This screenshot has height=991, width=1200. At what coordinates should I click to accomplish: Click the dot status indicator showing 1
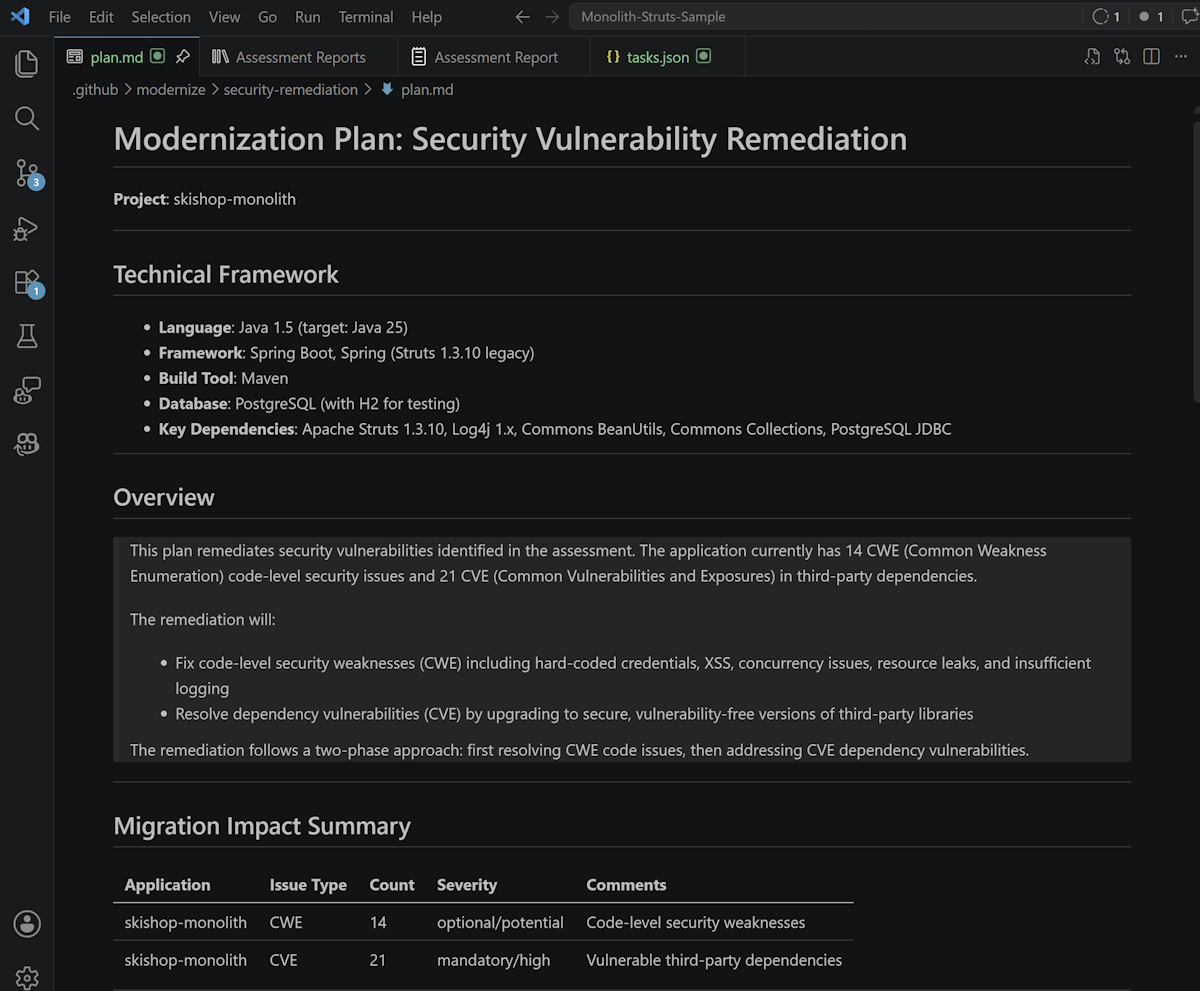tap(1152, 17)
